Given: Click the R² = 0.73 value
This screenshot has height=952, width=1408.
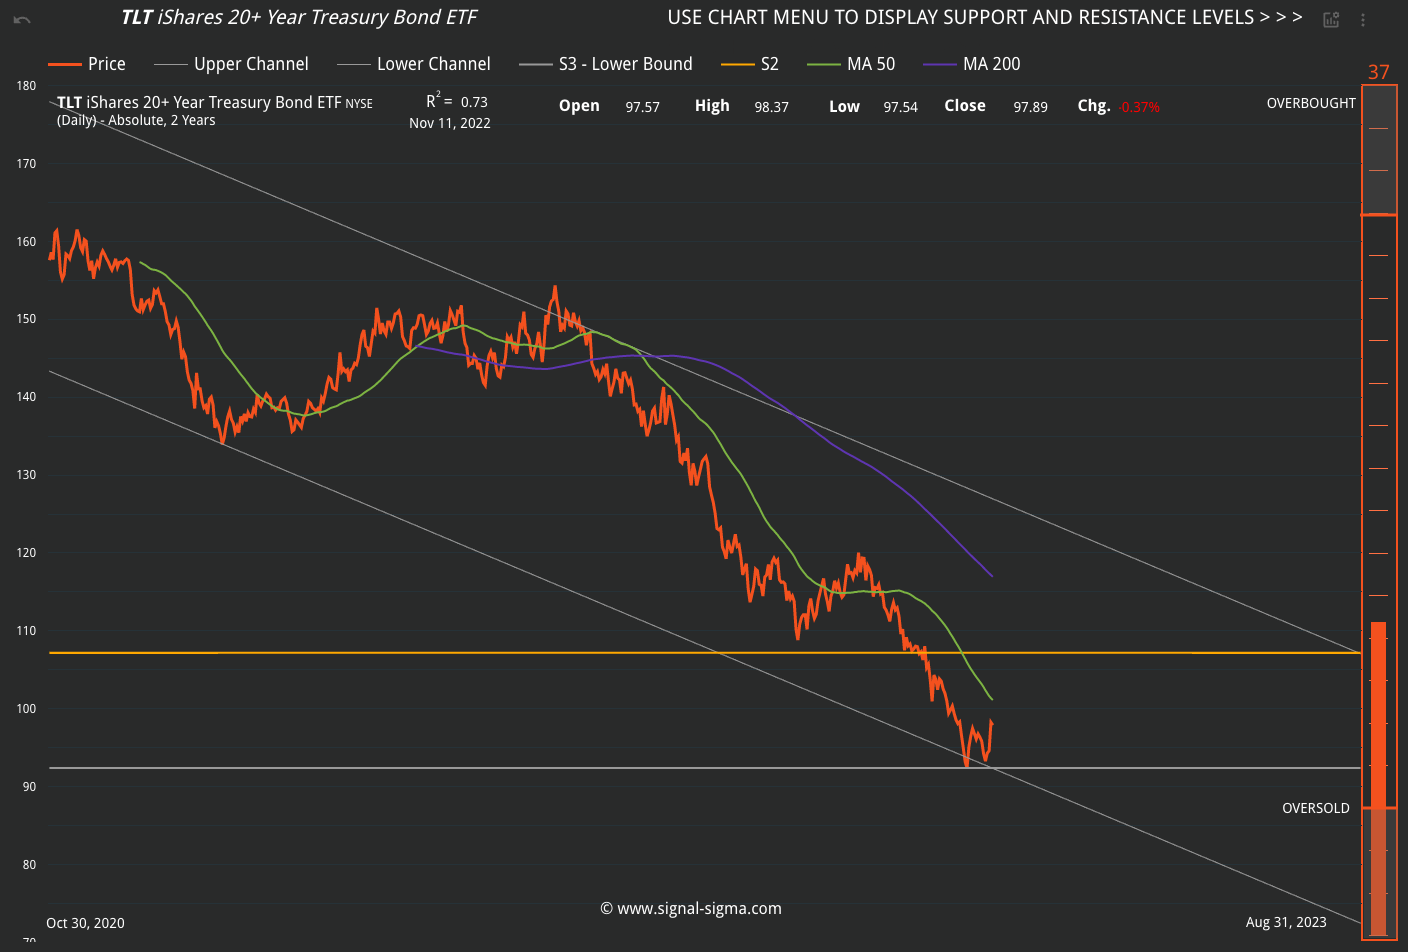Looking at the screenshot, I should pyautogui.click(x=457, y=101).
